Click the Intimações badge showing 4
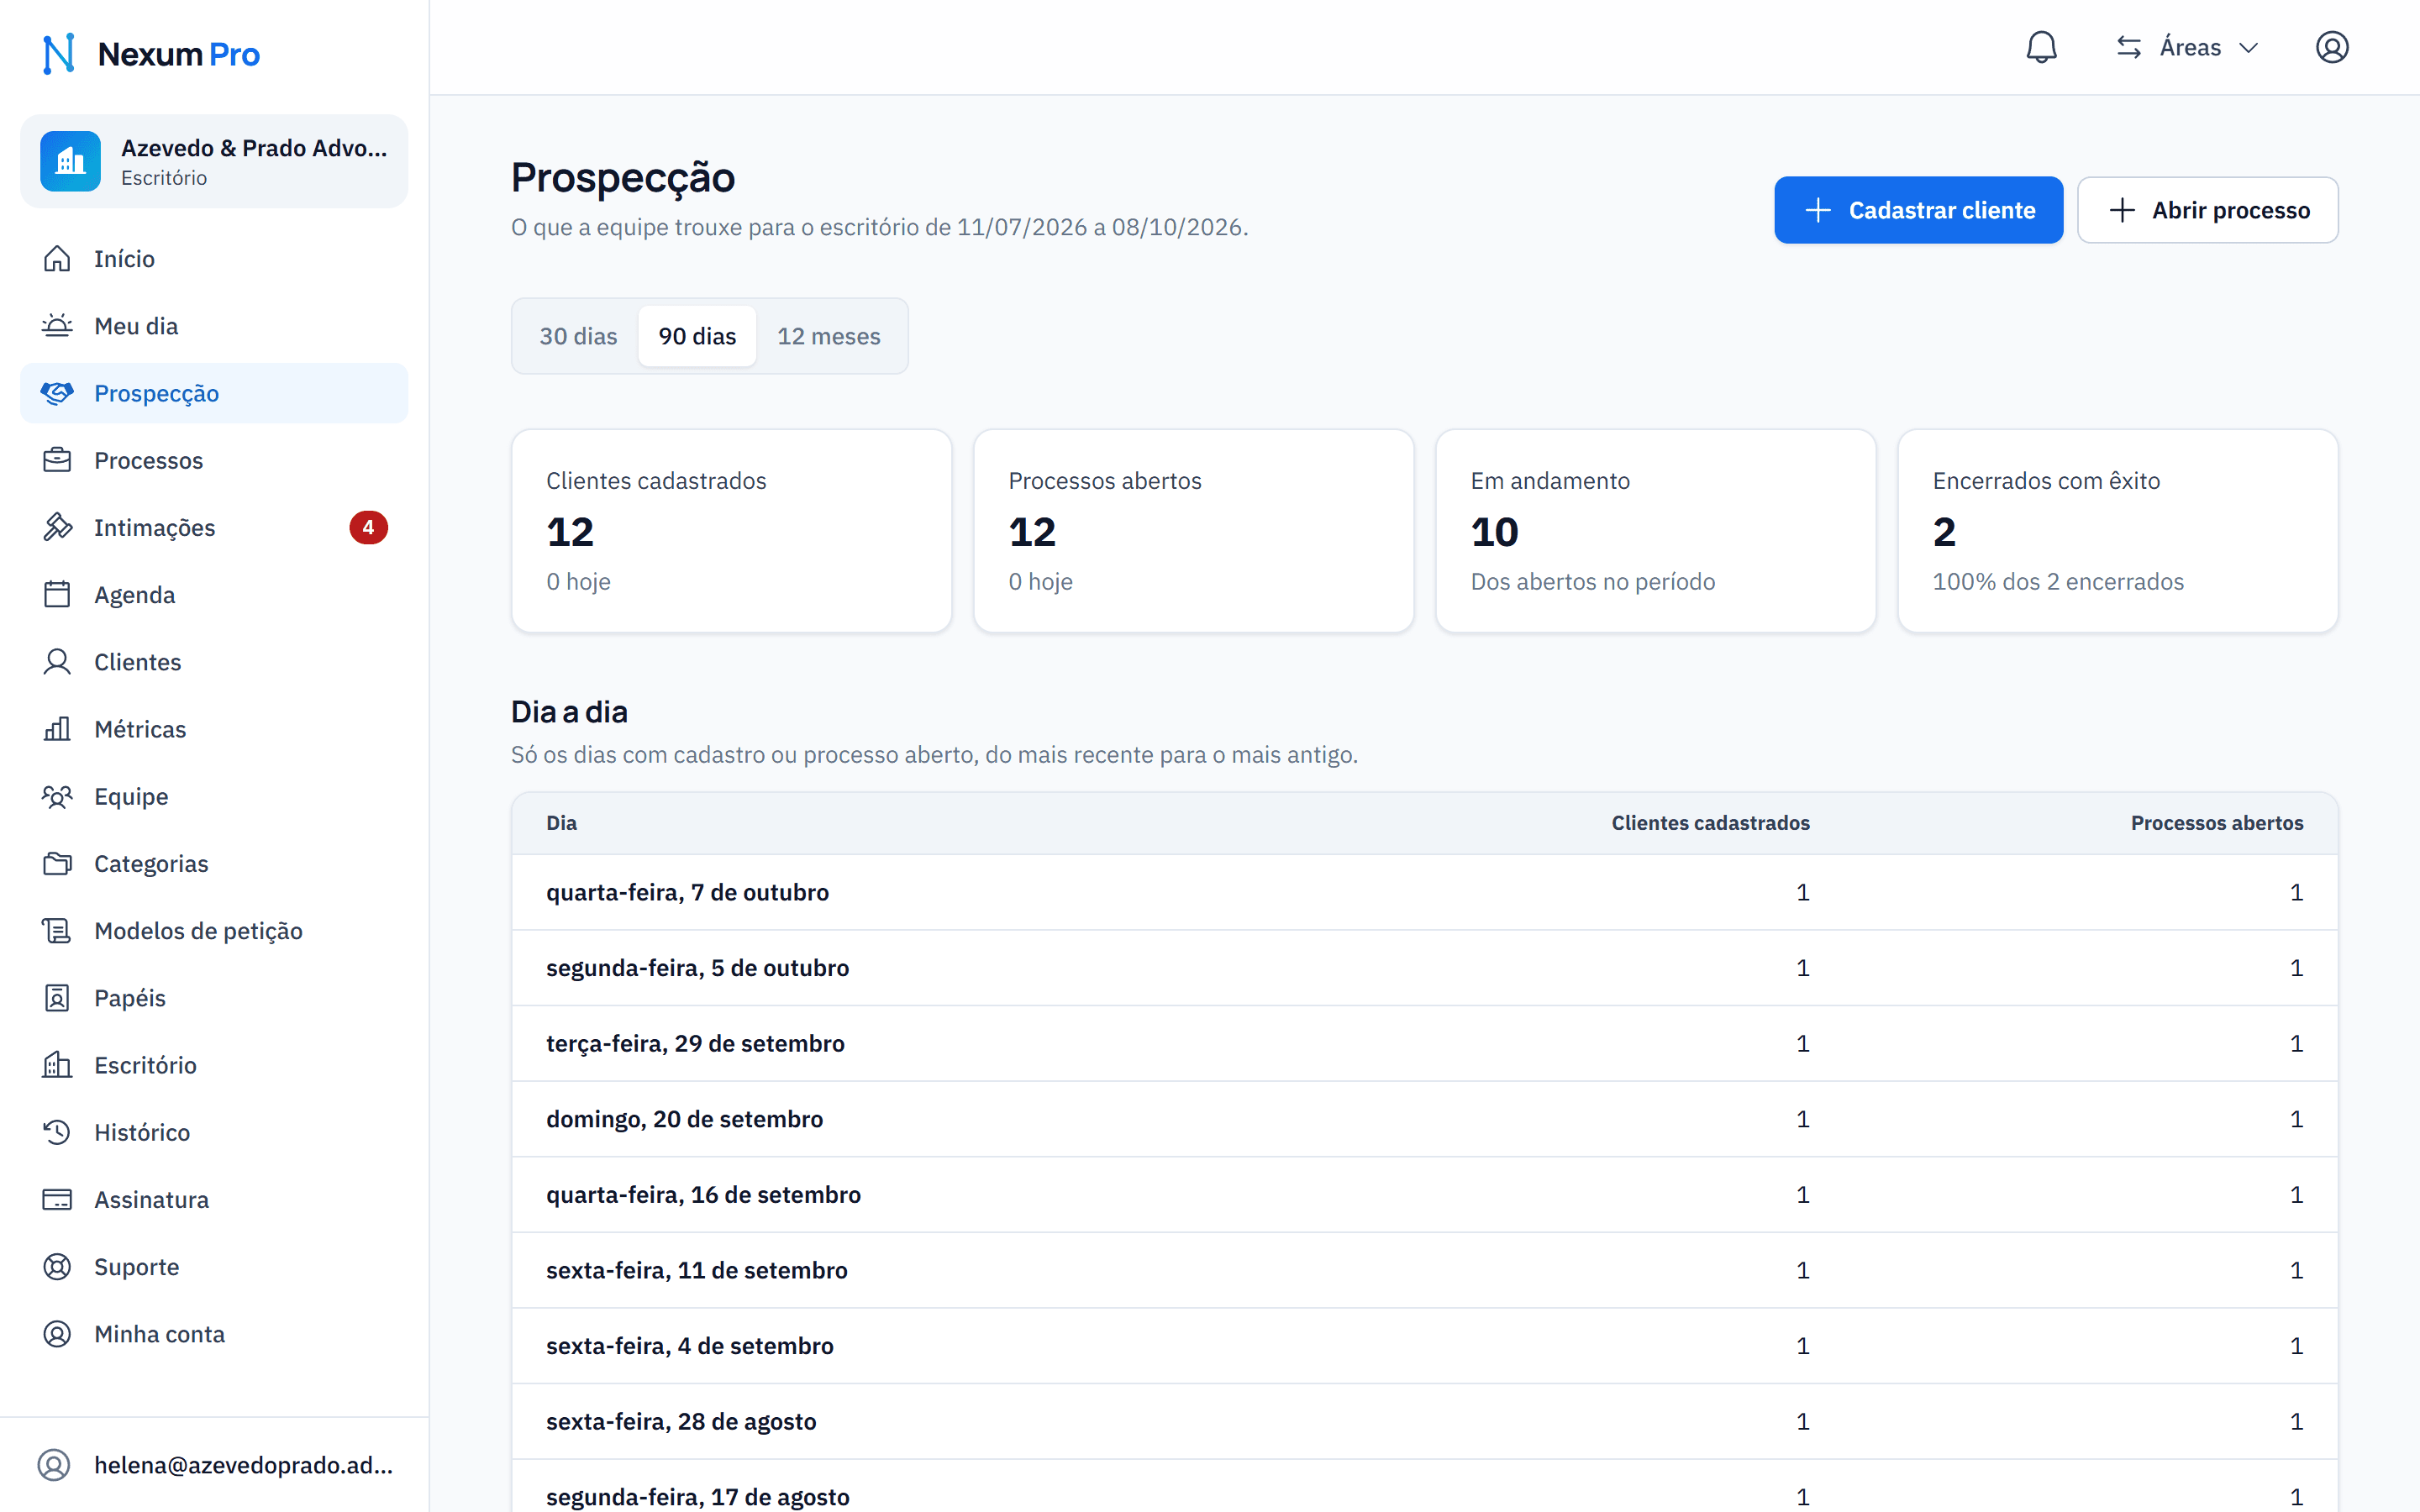The height and width of the screenshot is (1512, 2420). [368, 527]
